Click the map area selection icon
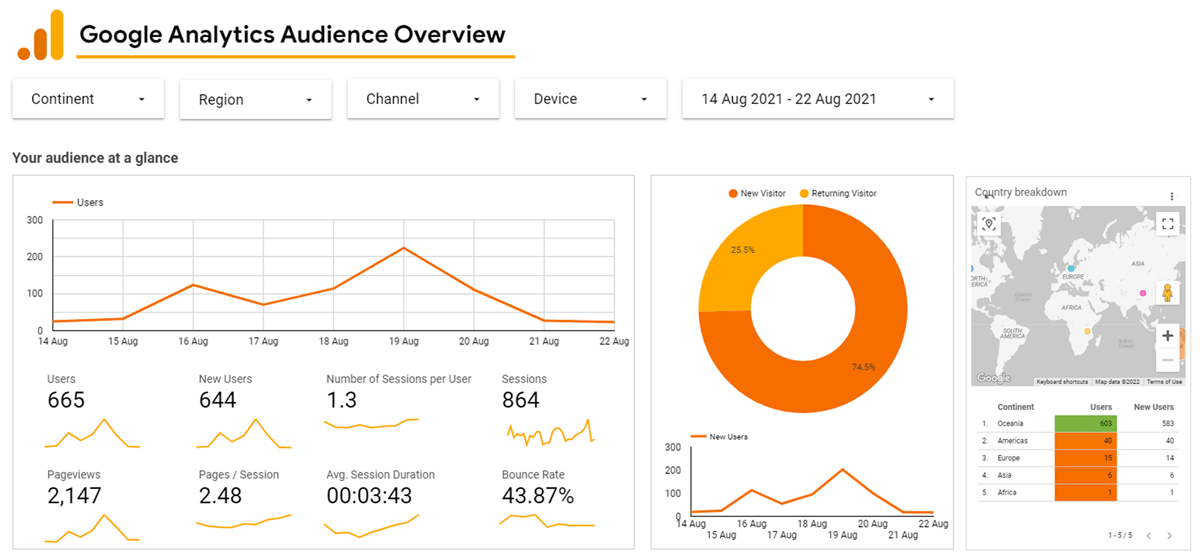Viewport: 1200px width, 559px height. (989, 223)
